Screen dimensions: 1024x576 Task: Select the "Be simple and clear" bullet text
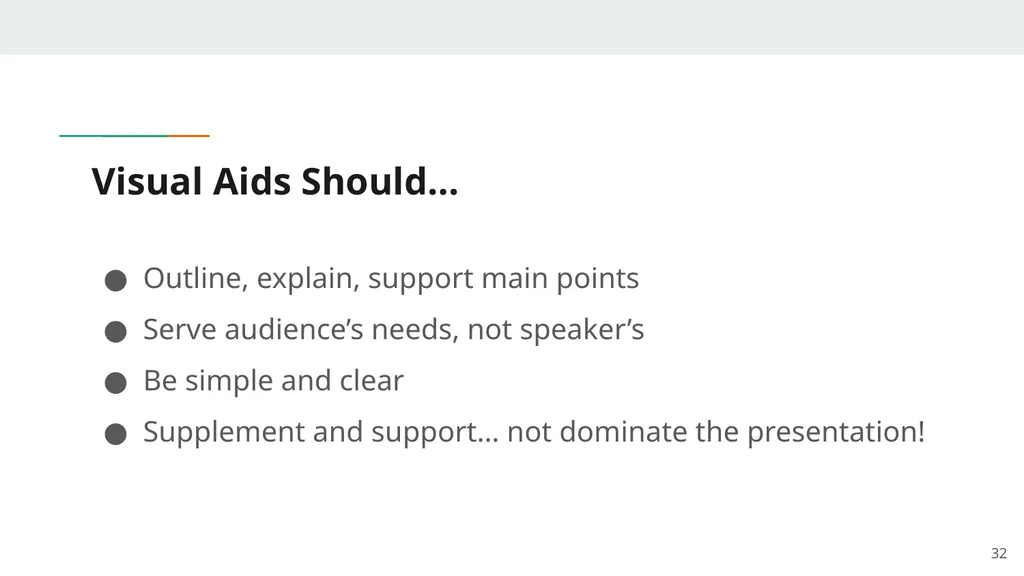(274, 381)
